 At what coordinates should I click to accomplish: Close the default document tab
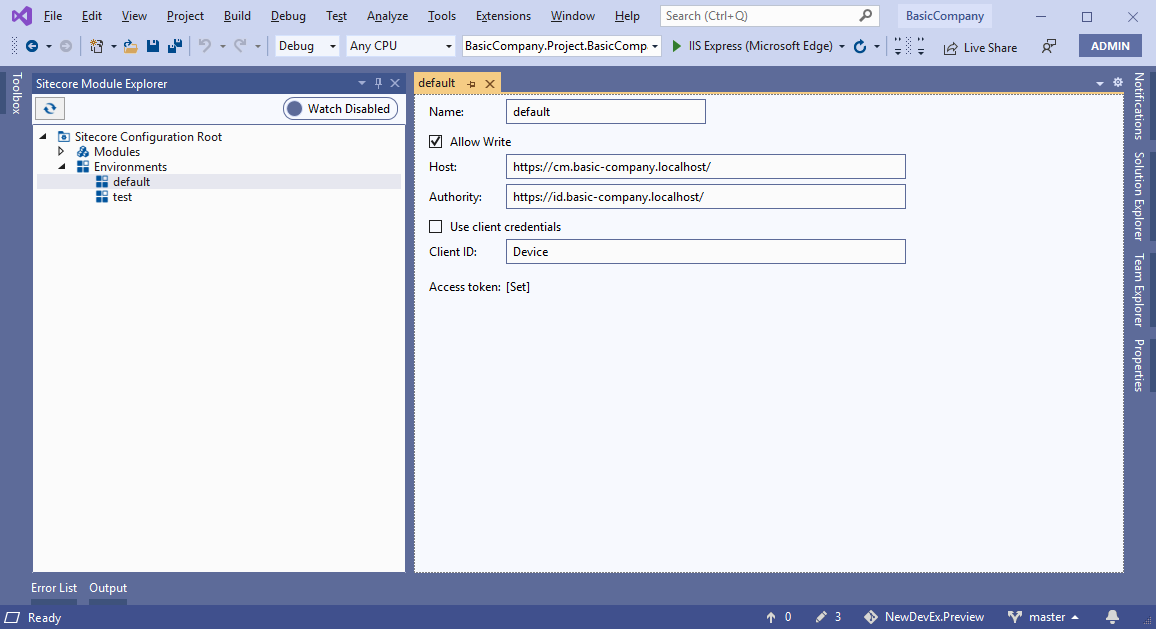[x=490, y=84]
